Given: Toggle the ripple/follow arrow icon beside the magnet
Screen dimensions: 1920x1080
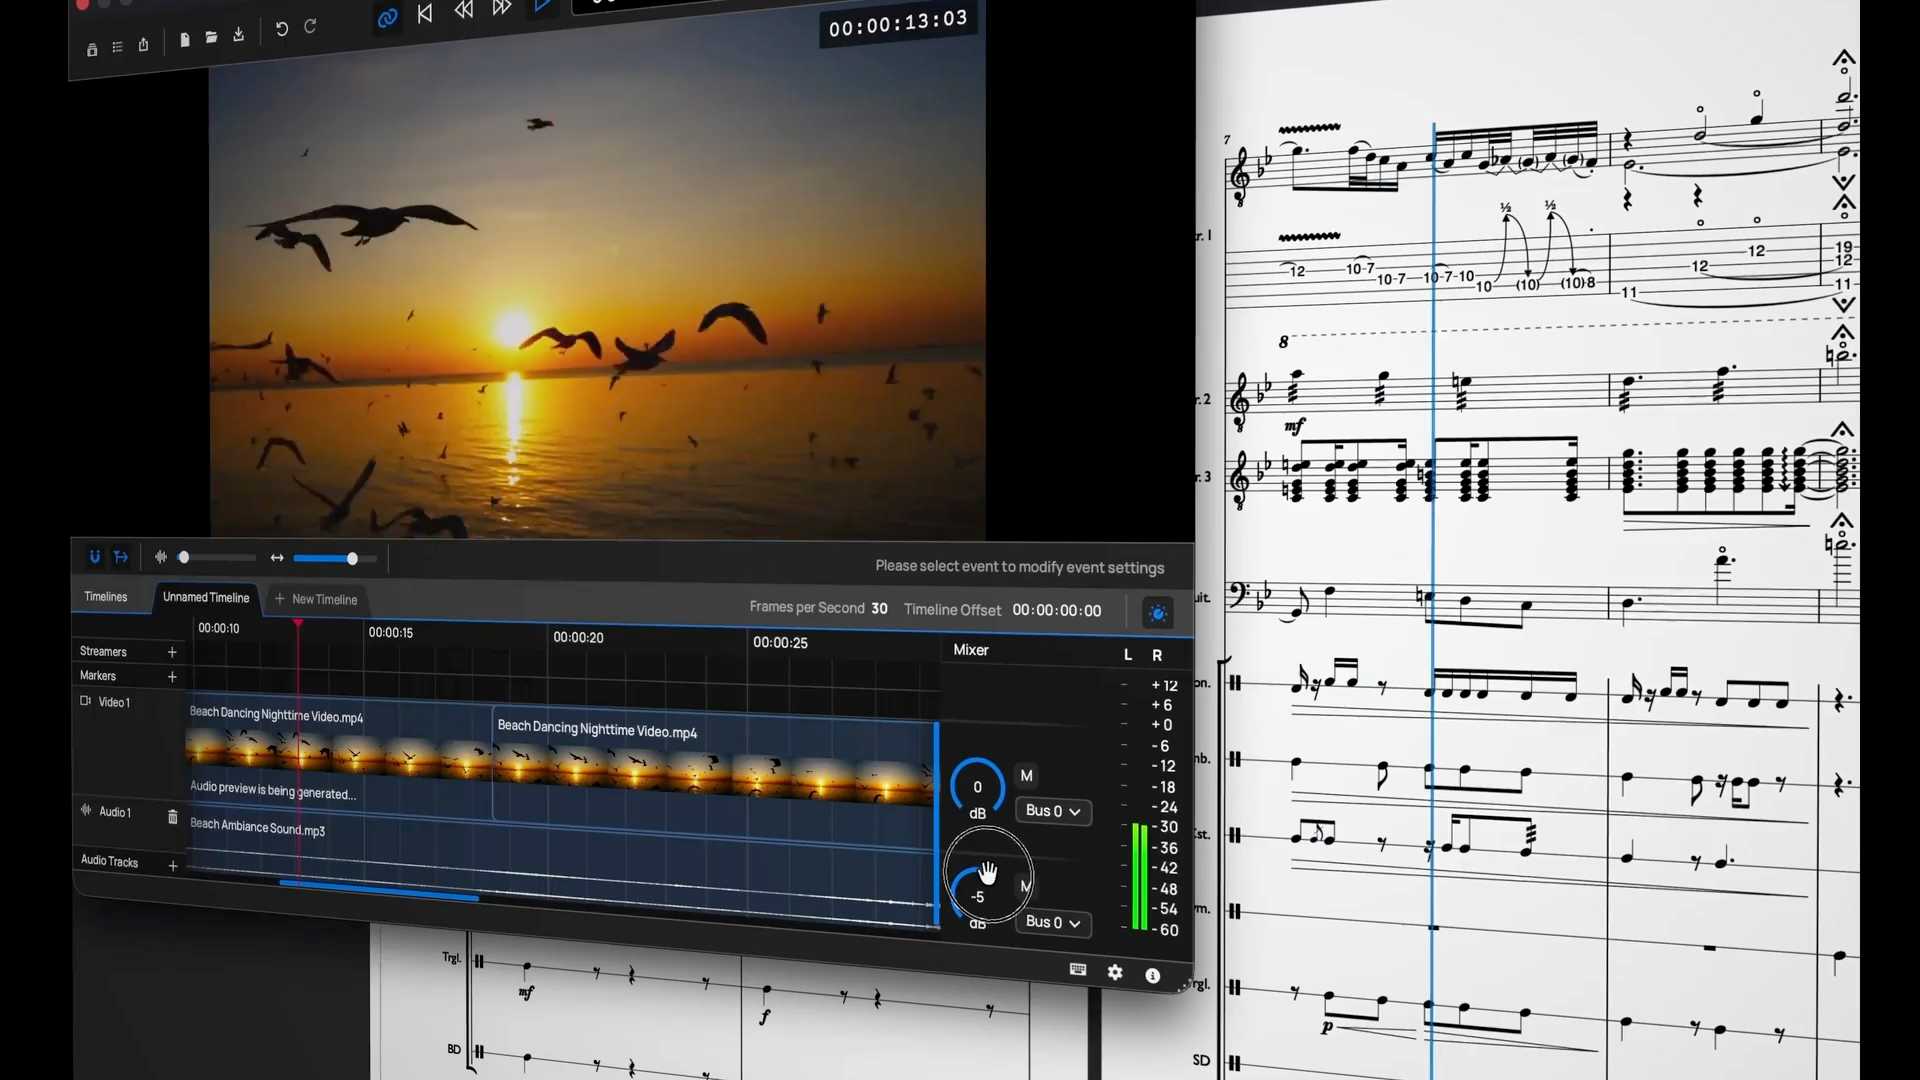Looking at the screenshot, I should point(121,556).
